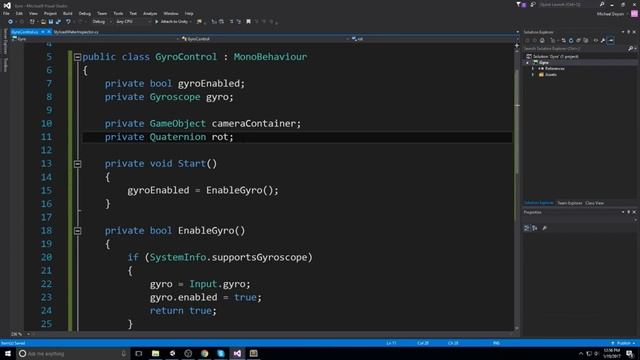Image resolution: width=640 pixels, height=360 pixels.
Task: Click the Attach to Unity button
Action: [x=171, y=22]
